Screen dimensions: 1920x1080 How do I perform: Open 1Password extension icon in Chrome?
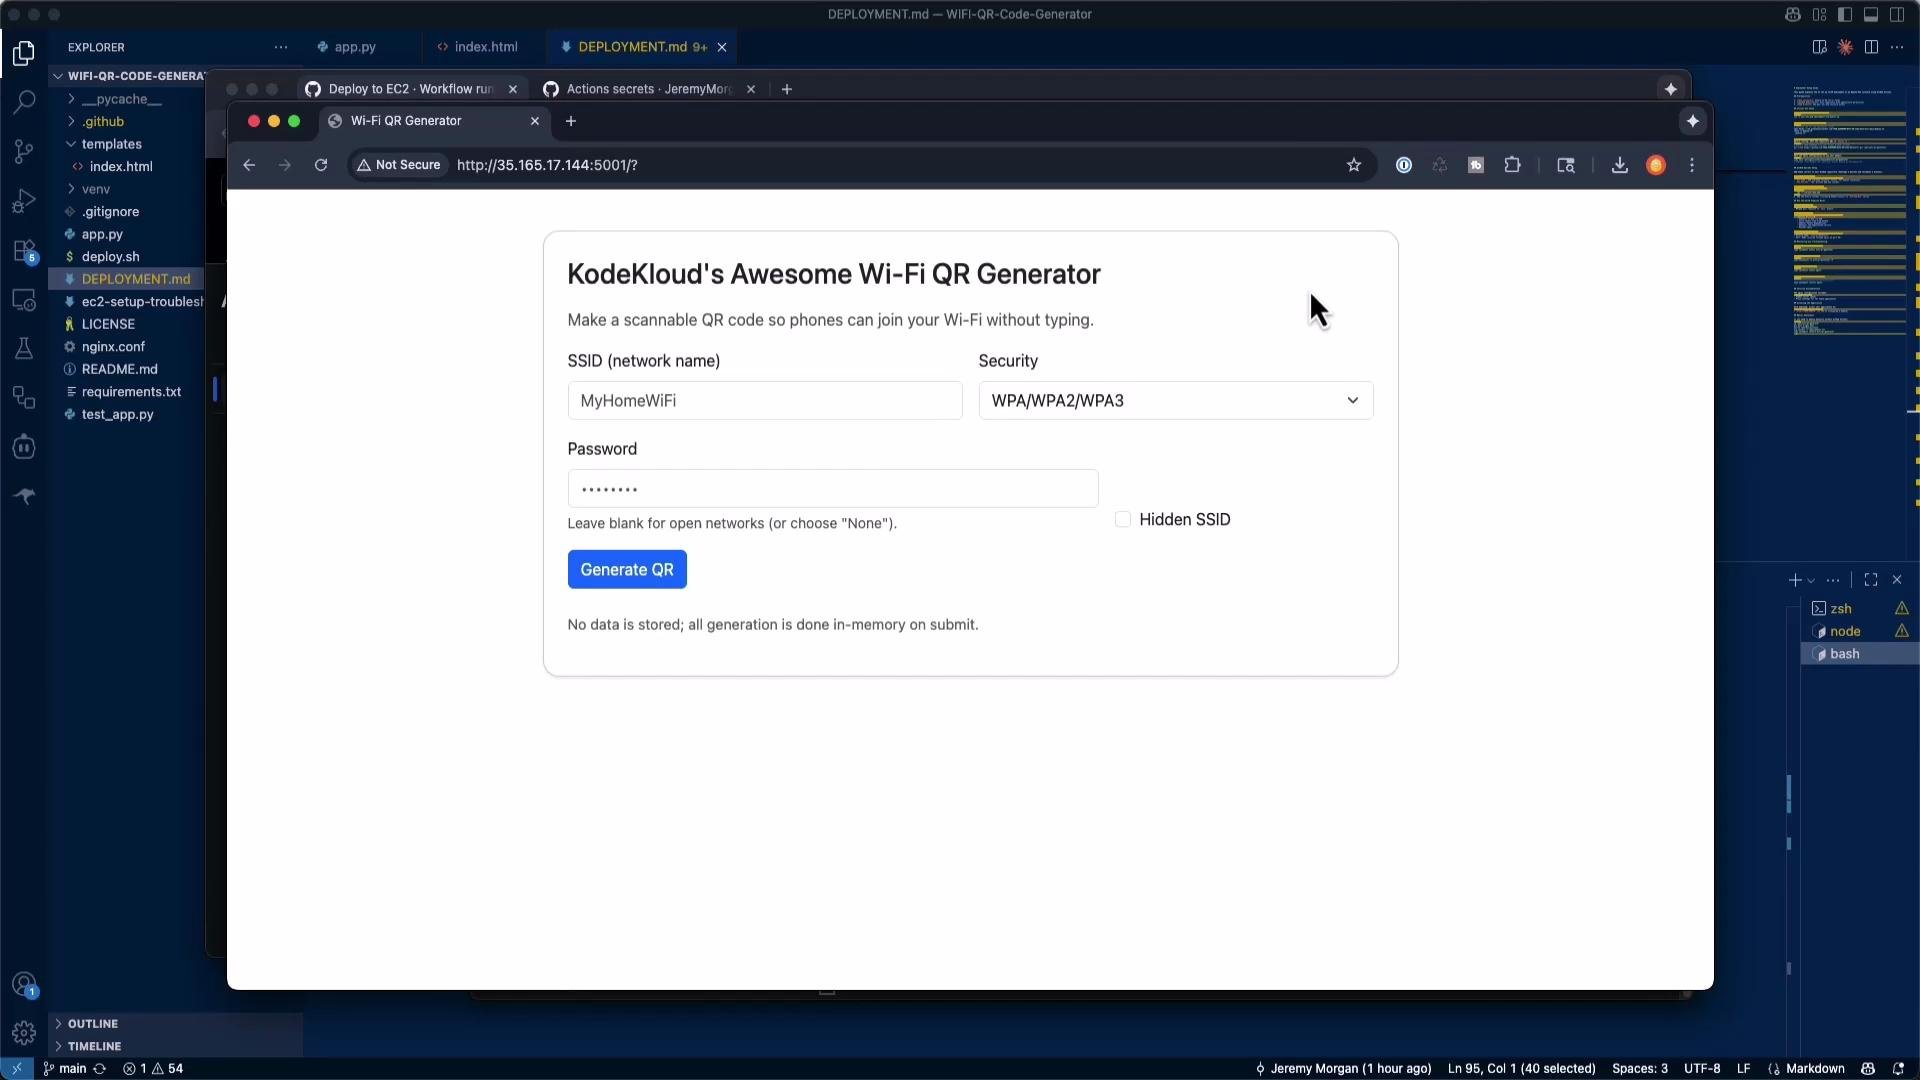tap(1404, 165)
